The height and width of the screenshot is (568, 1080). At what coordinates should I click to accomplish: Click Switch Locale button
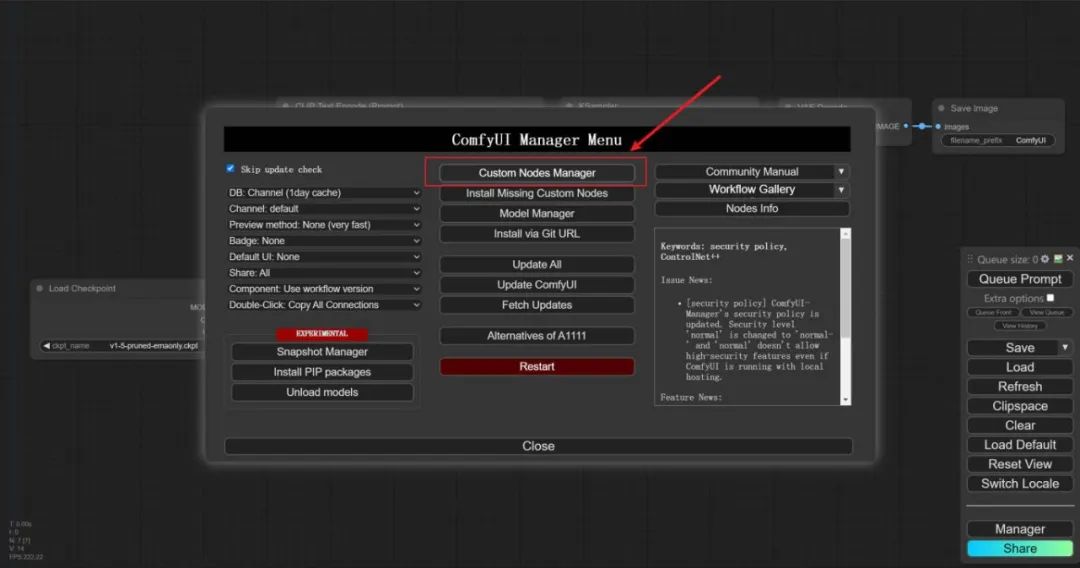[x=1020, y=483]
